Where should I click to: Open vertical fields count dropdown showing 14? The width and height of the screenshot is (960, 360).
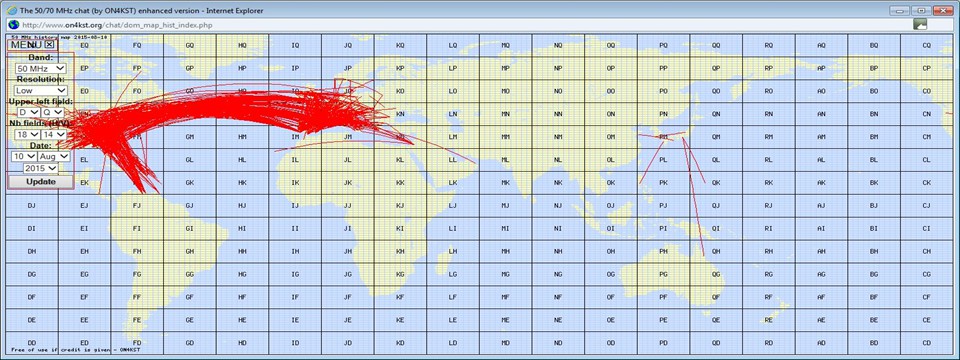53,134
